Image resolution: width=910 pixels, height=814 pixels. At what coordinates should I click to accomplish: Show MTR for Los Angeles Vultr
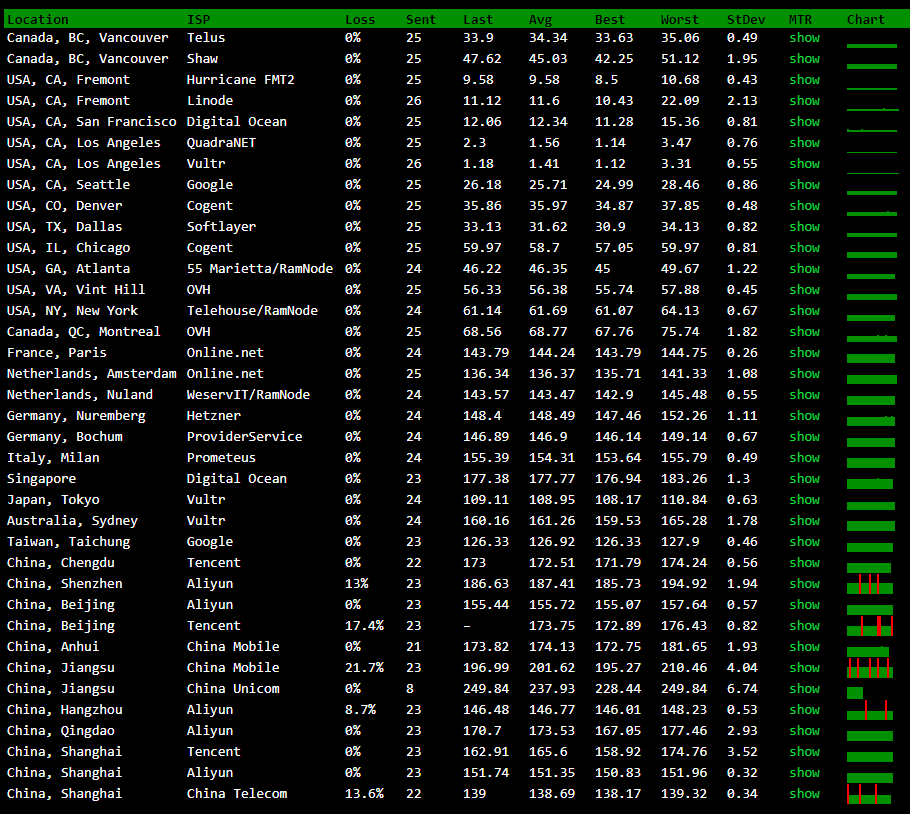(x=804, y=164)
